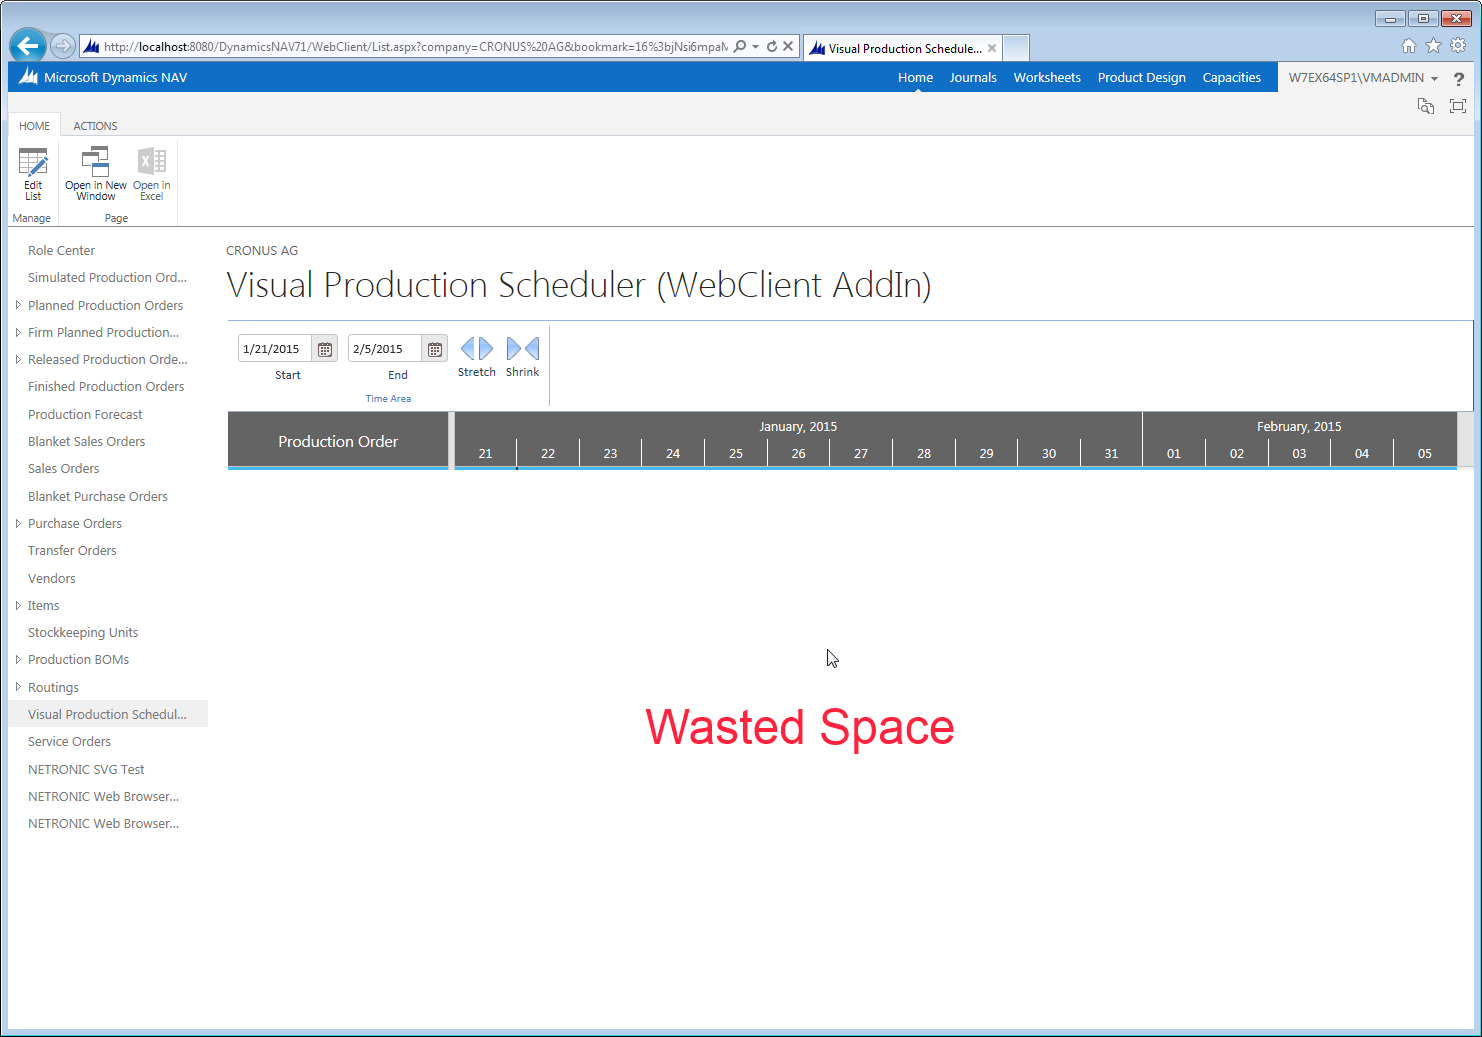Open the Worksheets menu
This screenshot has height=1037, width=1482.
1047,77
